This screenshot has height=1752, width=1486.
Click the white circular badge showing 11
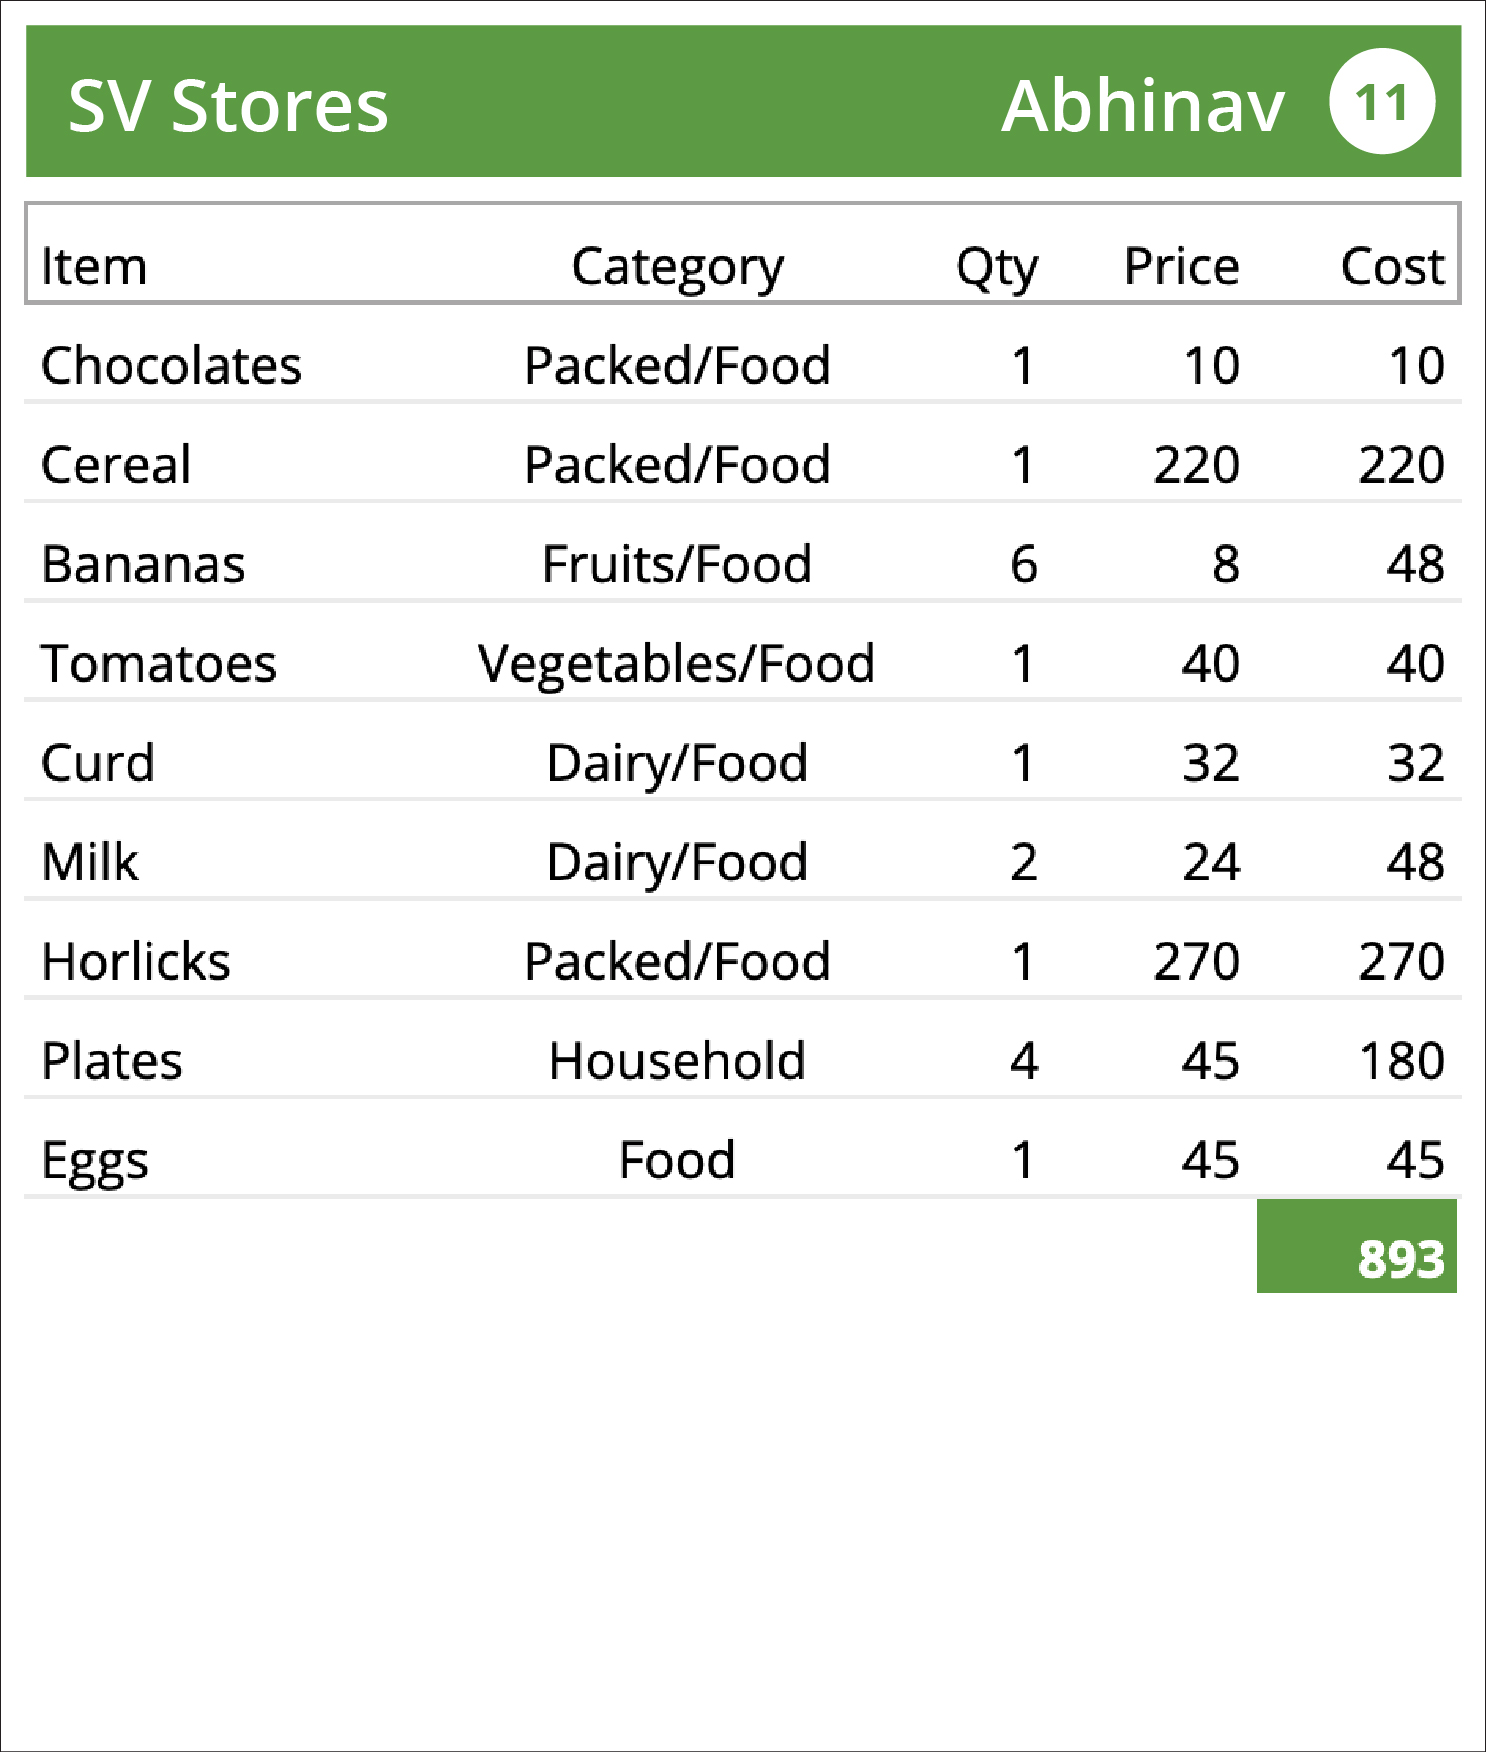point(1382,101)
